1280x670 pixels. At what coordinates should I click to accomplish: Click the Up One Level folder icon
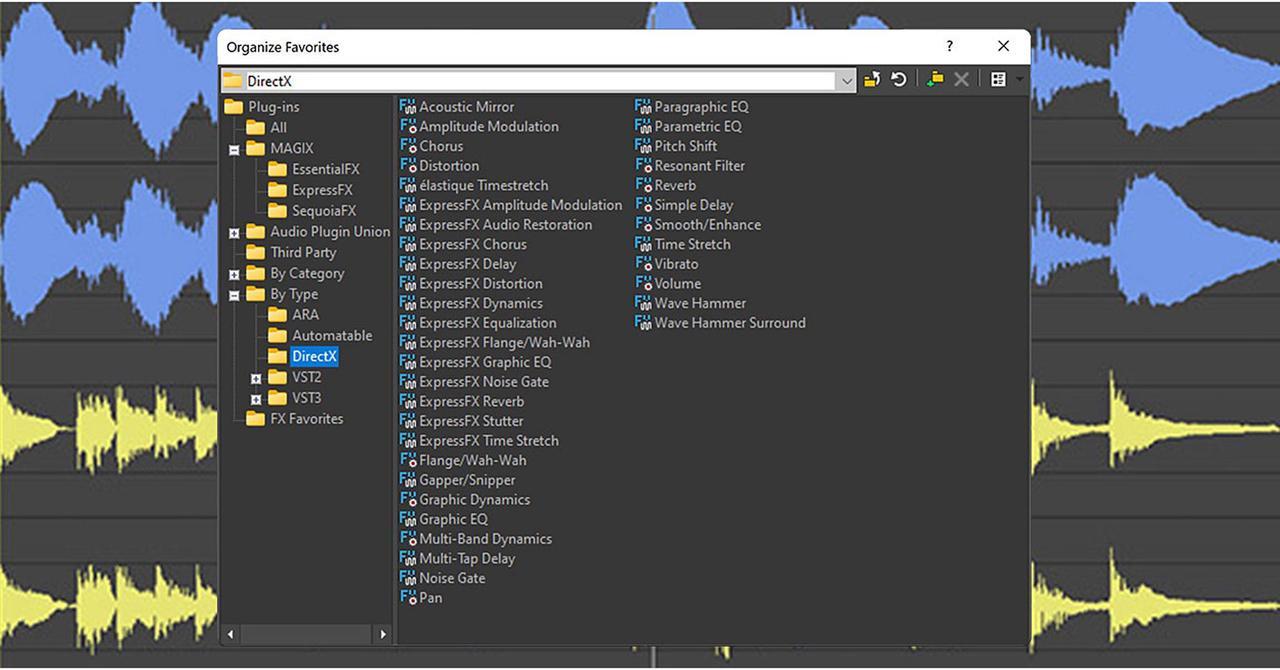[x=872, y=80]
